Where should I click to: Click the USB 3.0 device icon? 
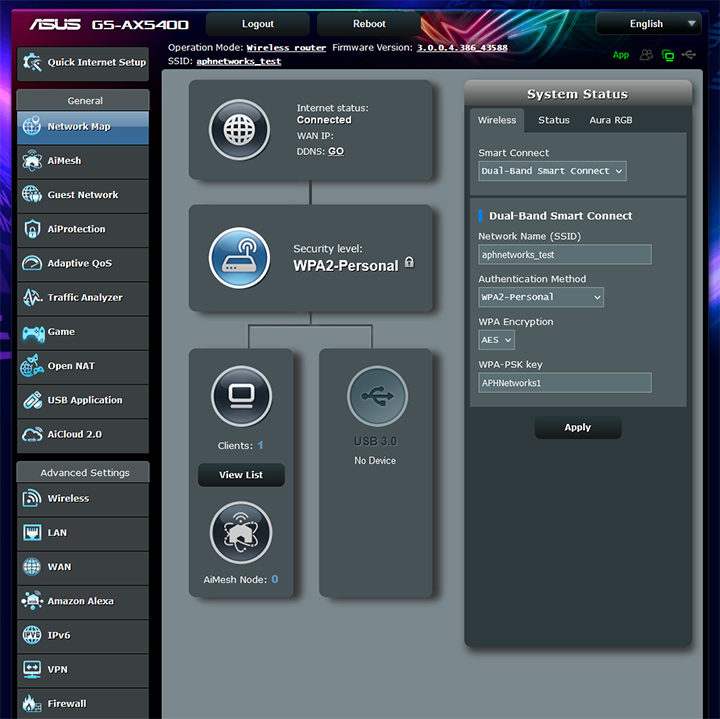coord(376,397)
